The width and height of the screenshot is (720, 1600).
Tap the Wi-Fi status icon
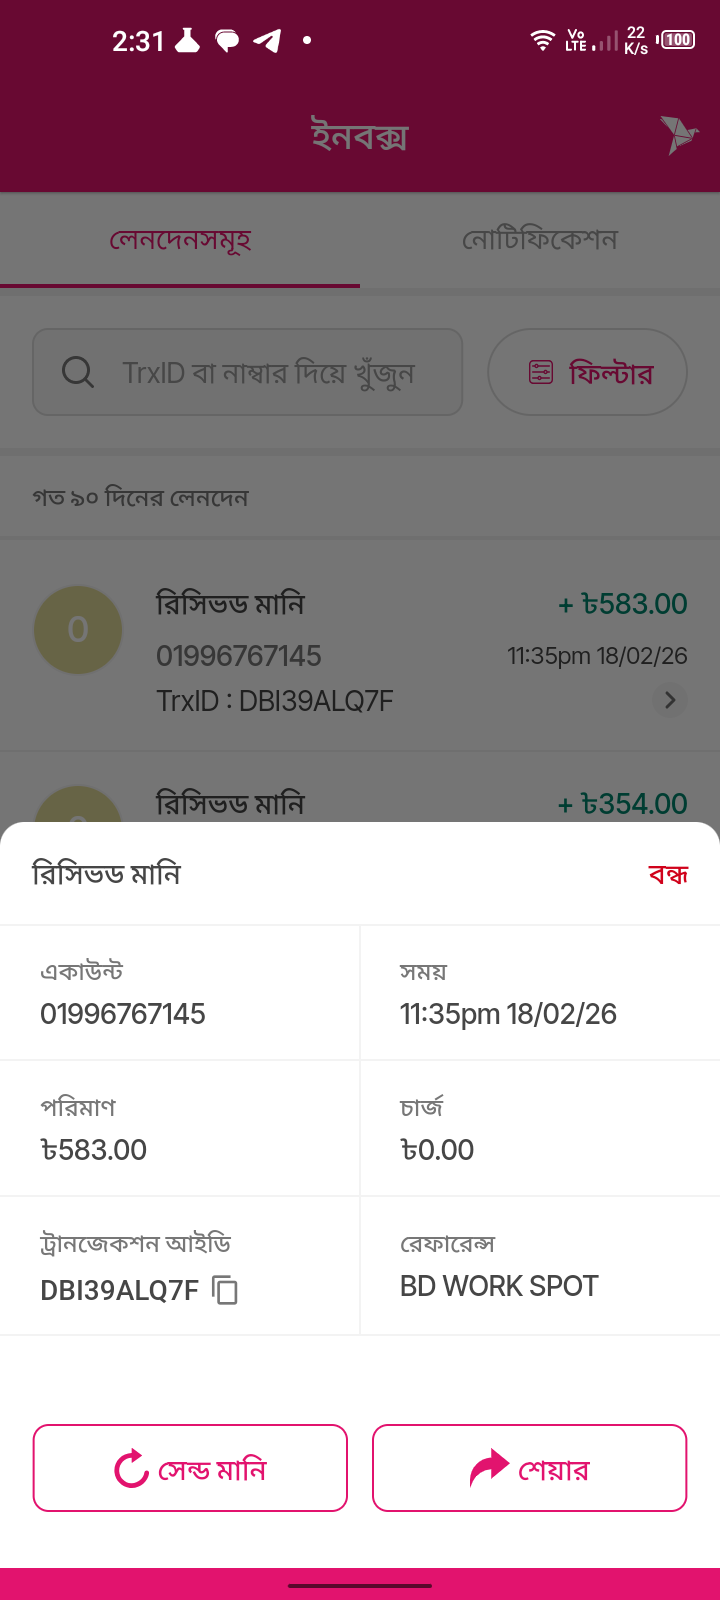[x=543, y=40]
